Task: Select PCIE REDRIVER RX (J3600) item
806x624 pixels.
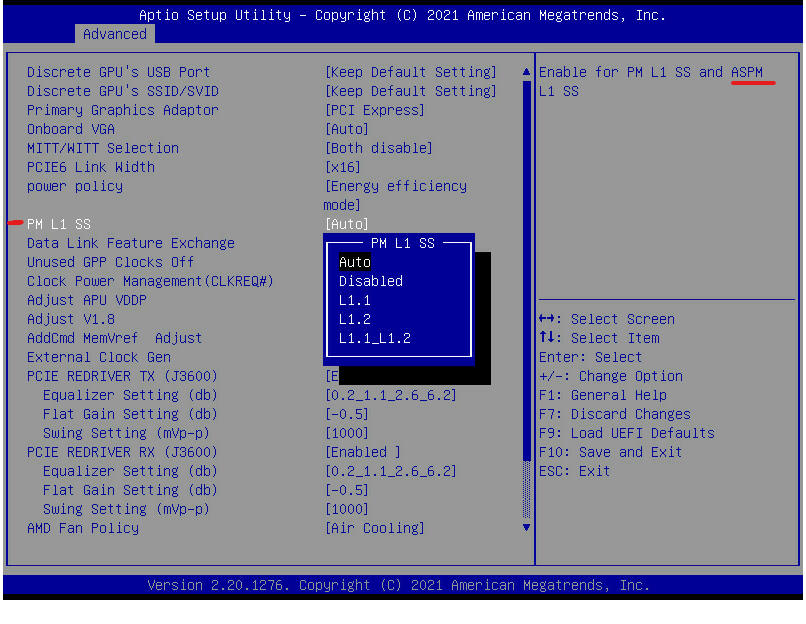Action: tap(122, 452)
